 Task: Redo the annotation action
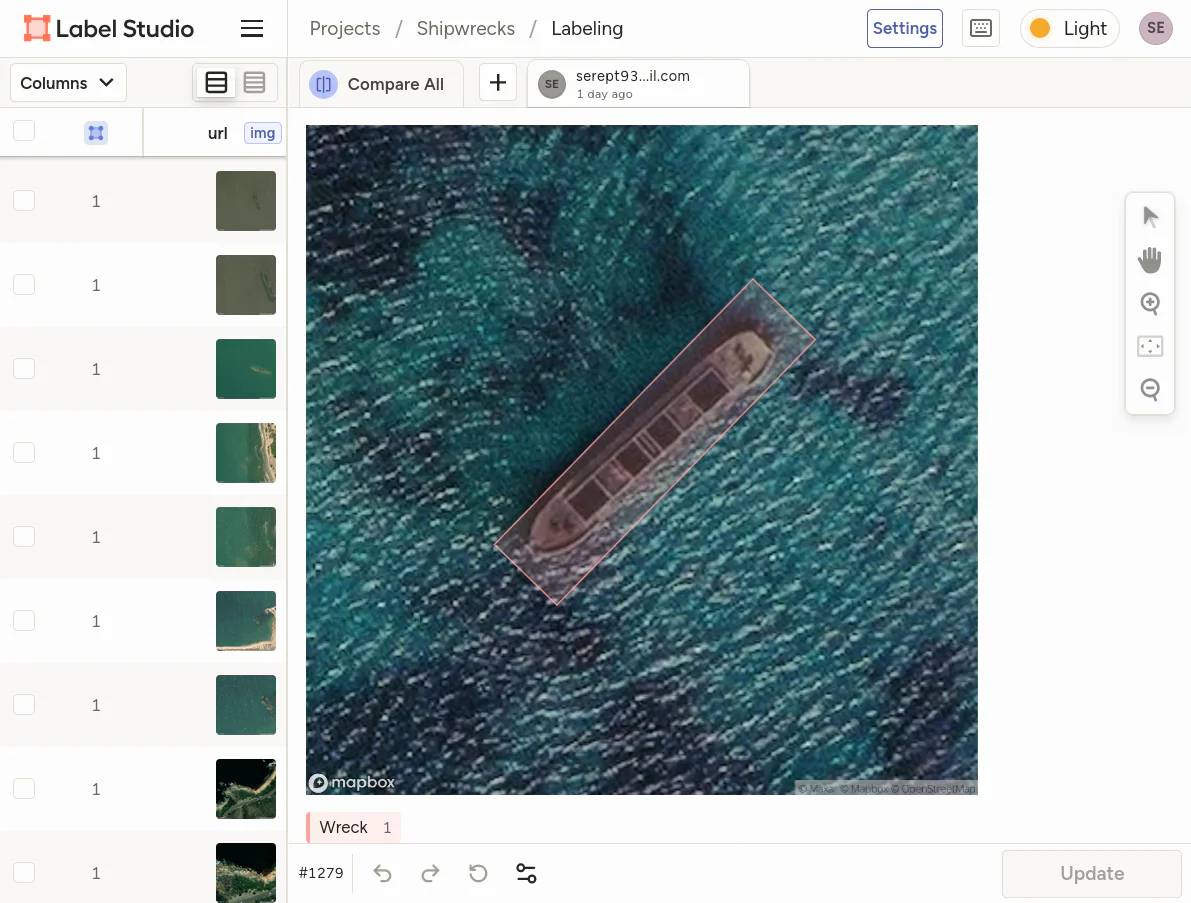tap(430, 873)
